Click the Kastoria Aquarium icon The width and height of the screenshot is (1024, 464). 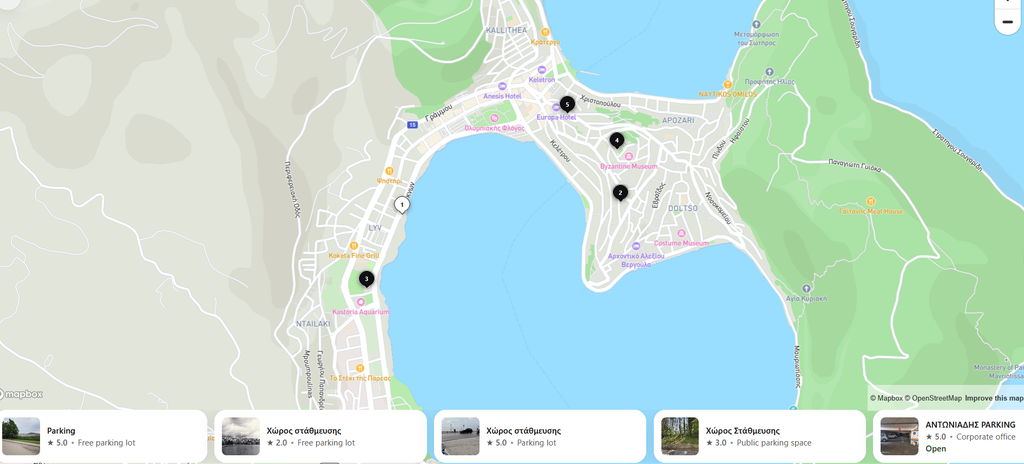click(x=360, y=302)
